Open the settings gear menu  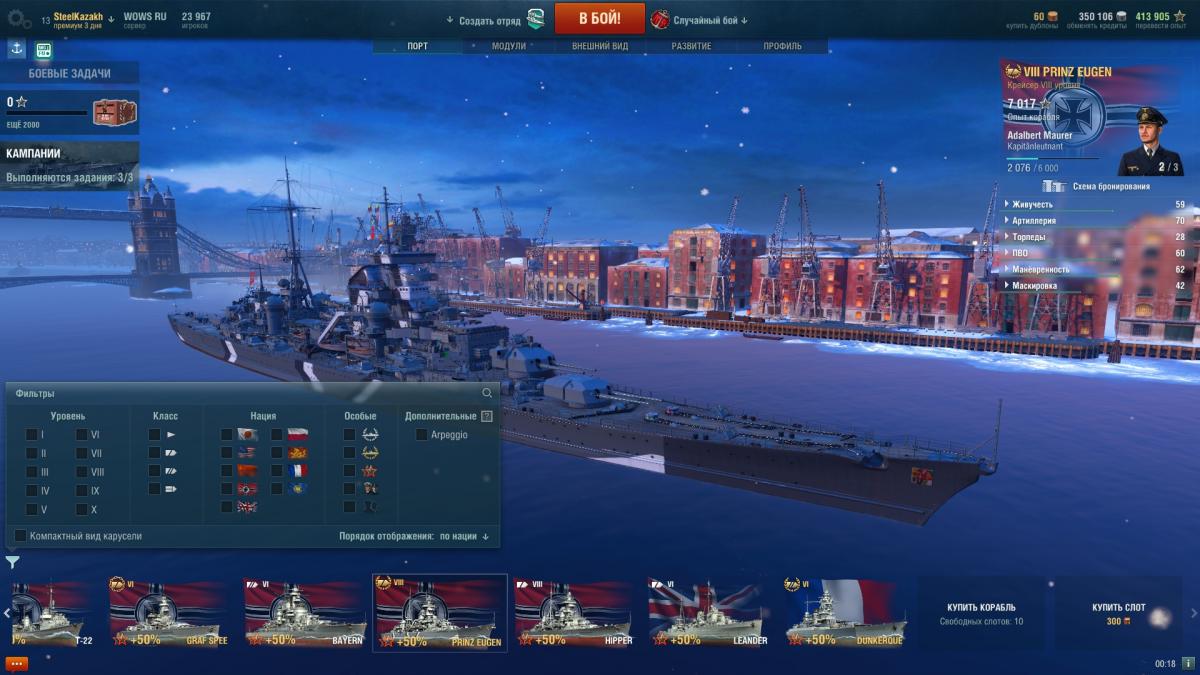[19, 18]
